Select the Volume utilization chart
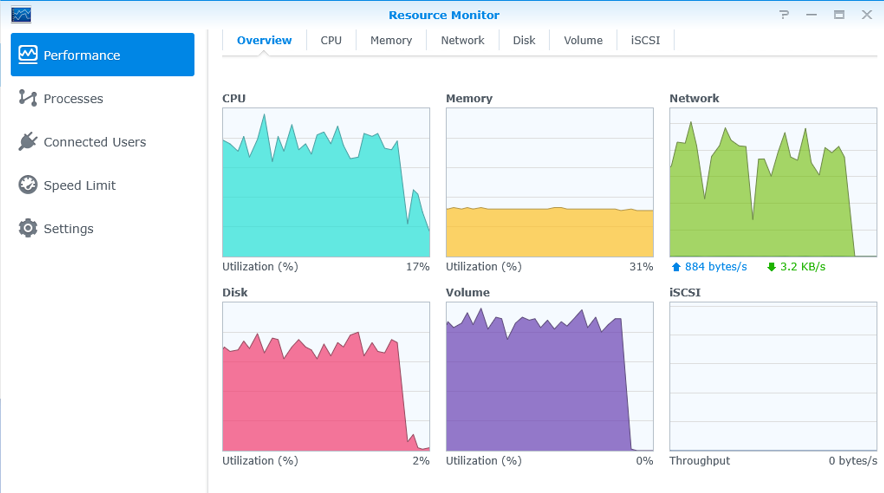884x493 pixels. [549, 376]
